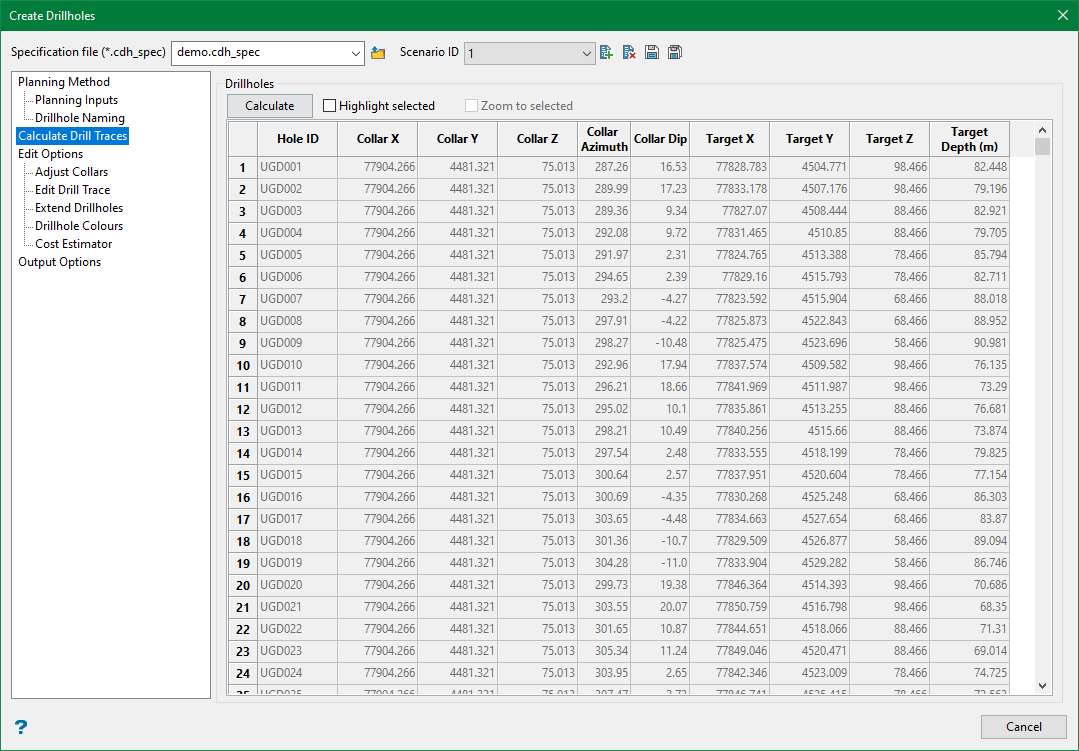Close the Create Drillholes dialog
The height and width of the screenshot is (751, 1079).
(x=1062, y=15)
